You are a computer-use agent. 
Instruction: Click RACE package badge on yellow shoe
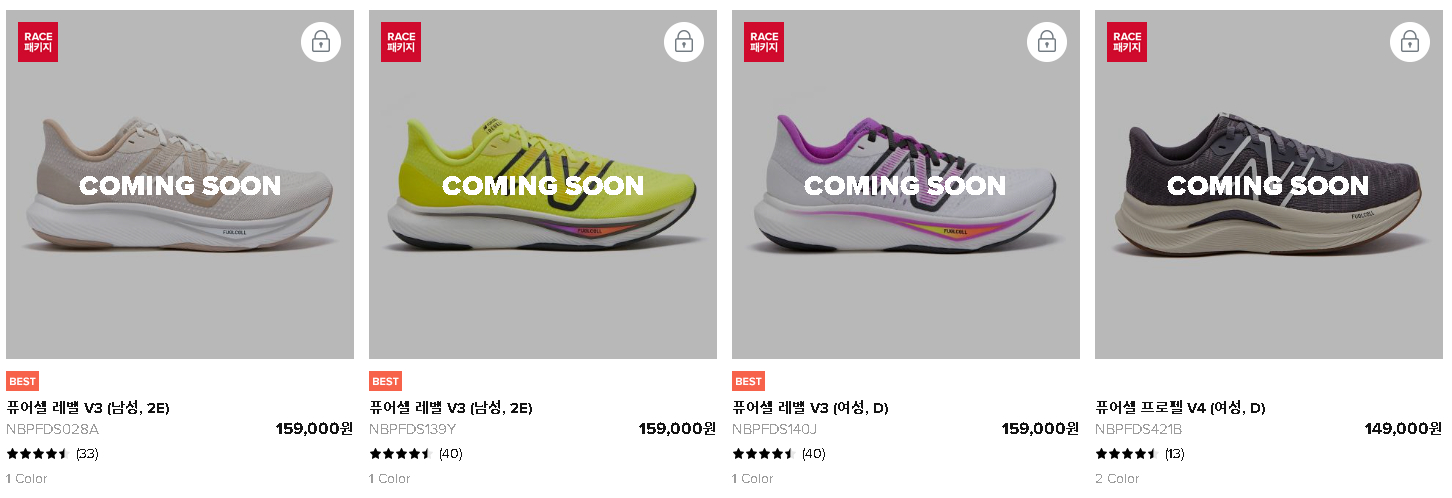point(401,42)
